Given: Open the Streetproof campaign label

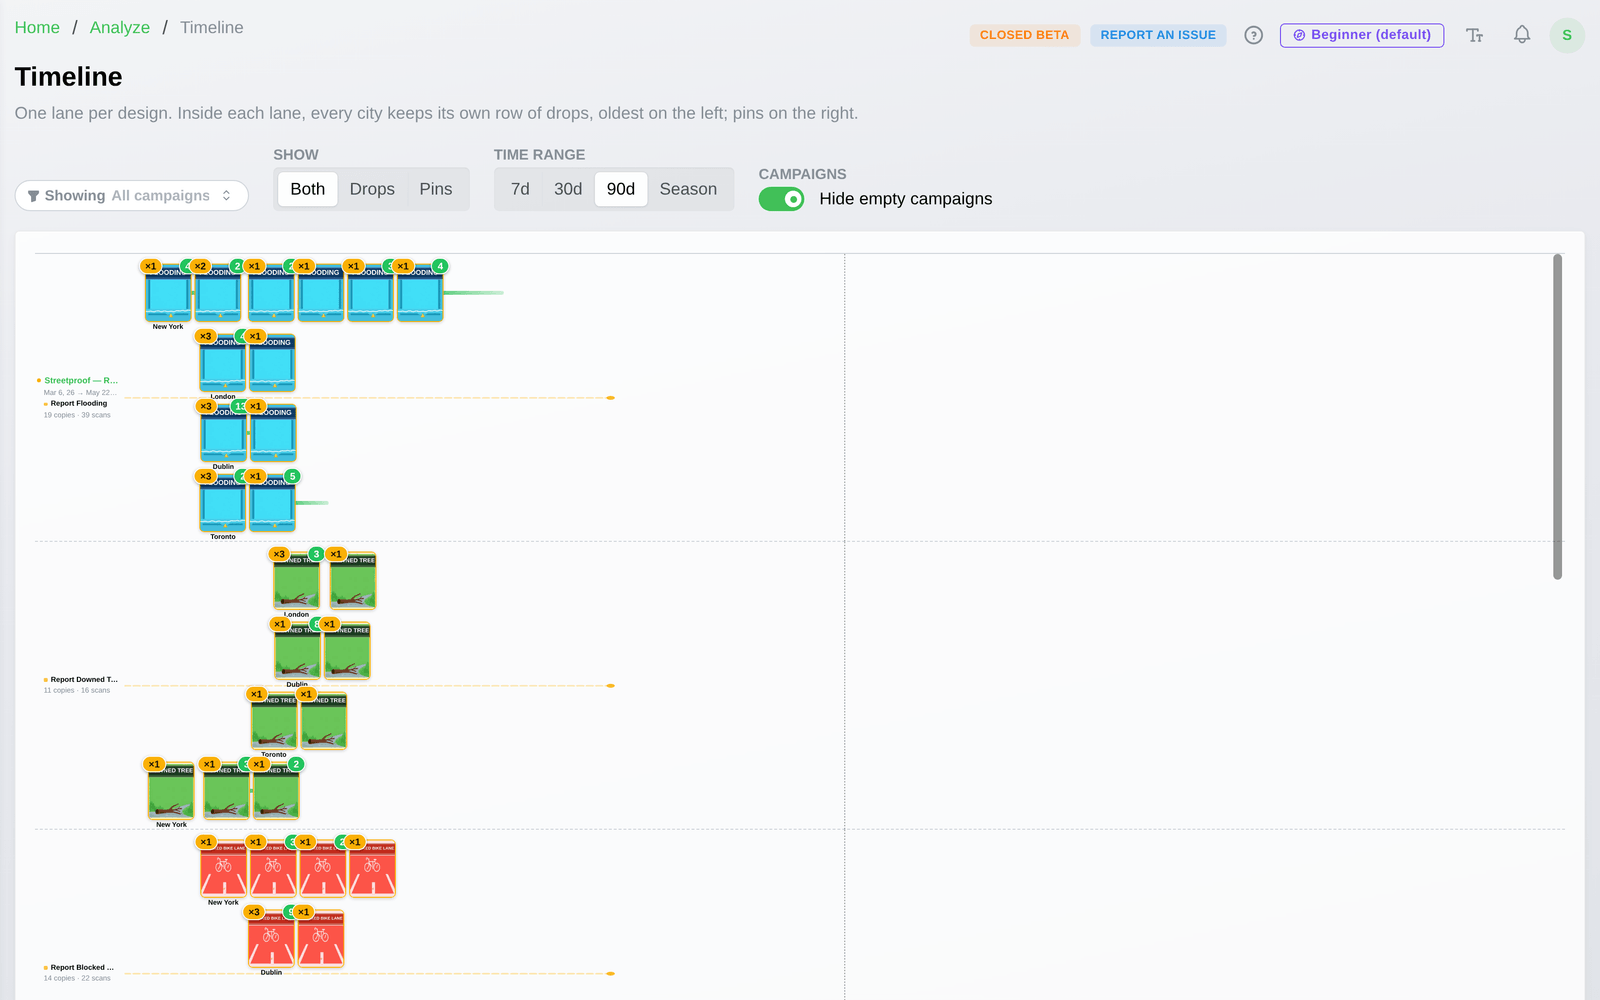Looking at the screenshot, I should (80, 380).
